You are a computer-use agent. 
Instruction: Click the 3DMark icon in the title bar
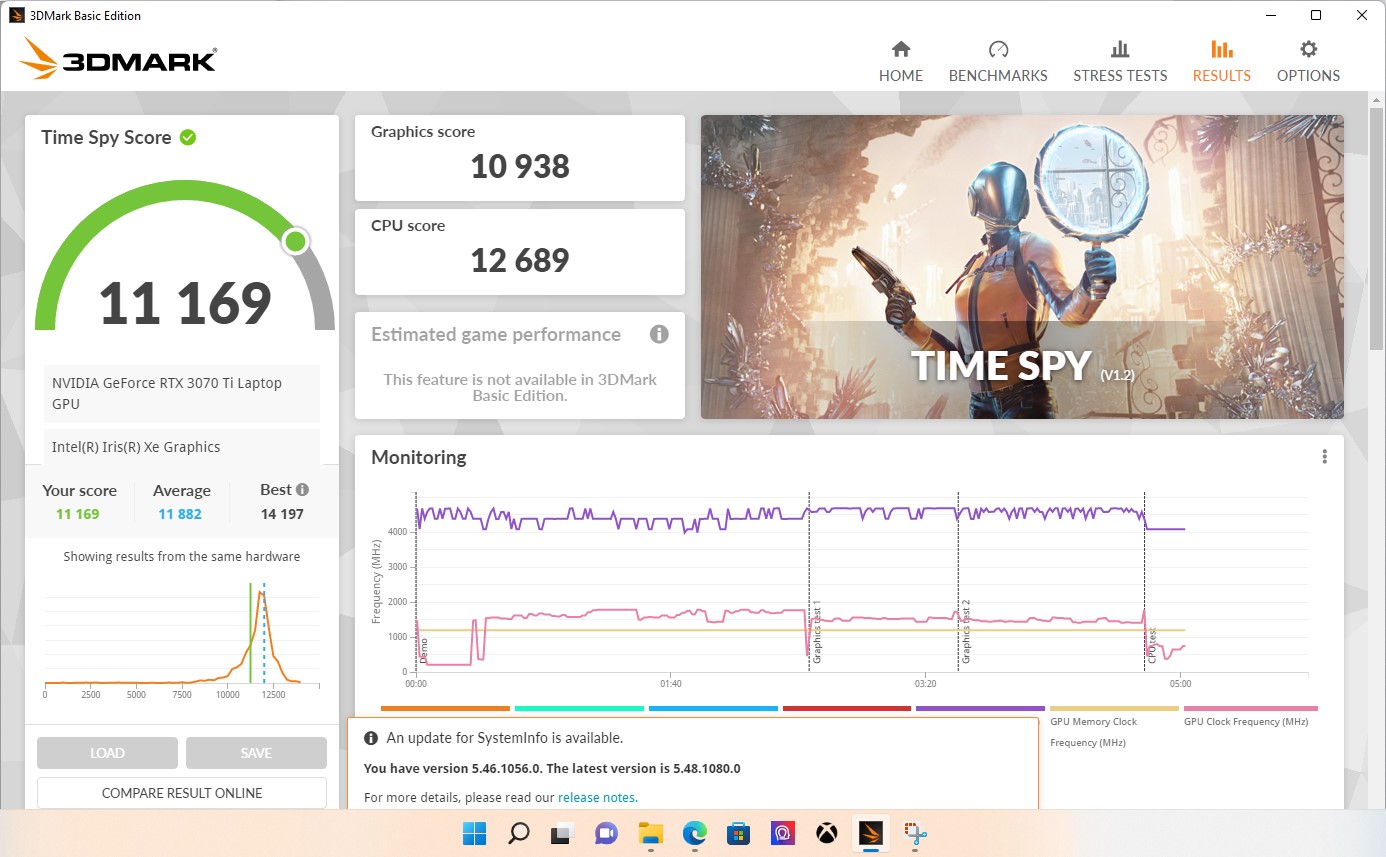click(17, 15)
